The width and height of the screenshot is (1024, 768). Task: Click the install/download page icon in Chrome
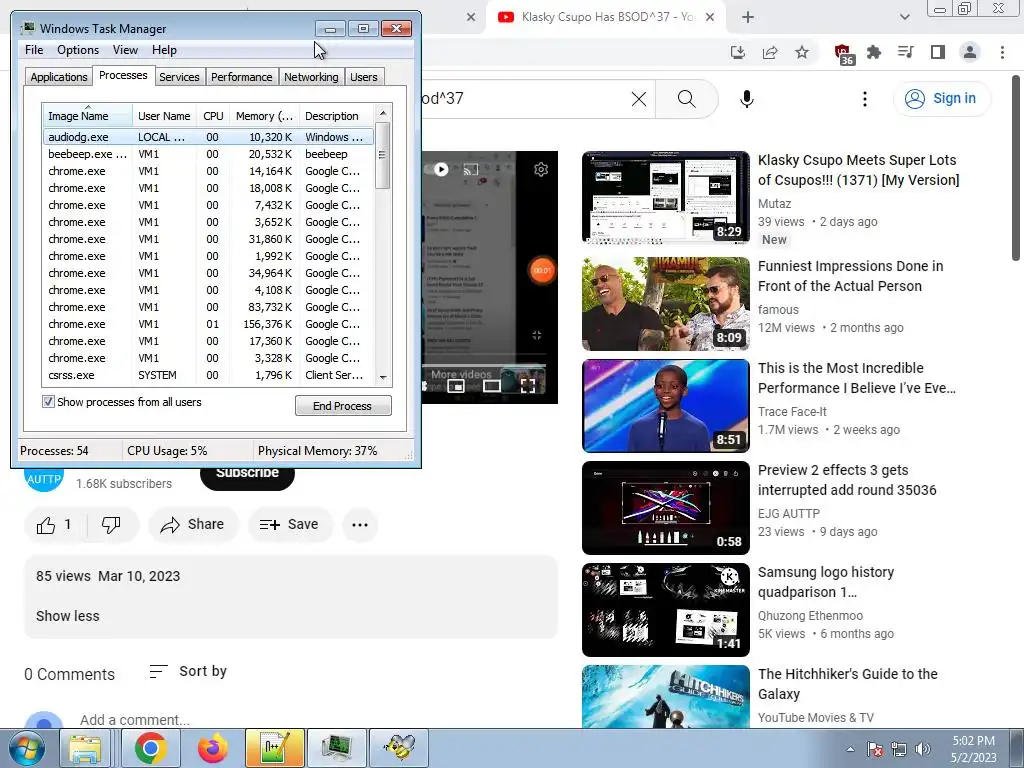[738, 52]
